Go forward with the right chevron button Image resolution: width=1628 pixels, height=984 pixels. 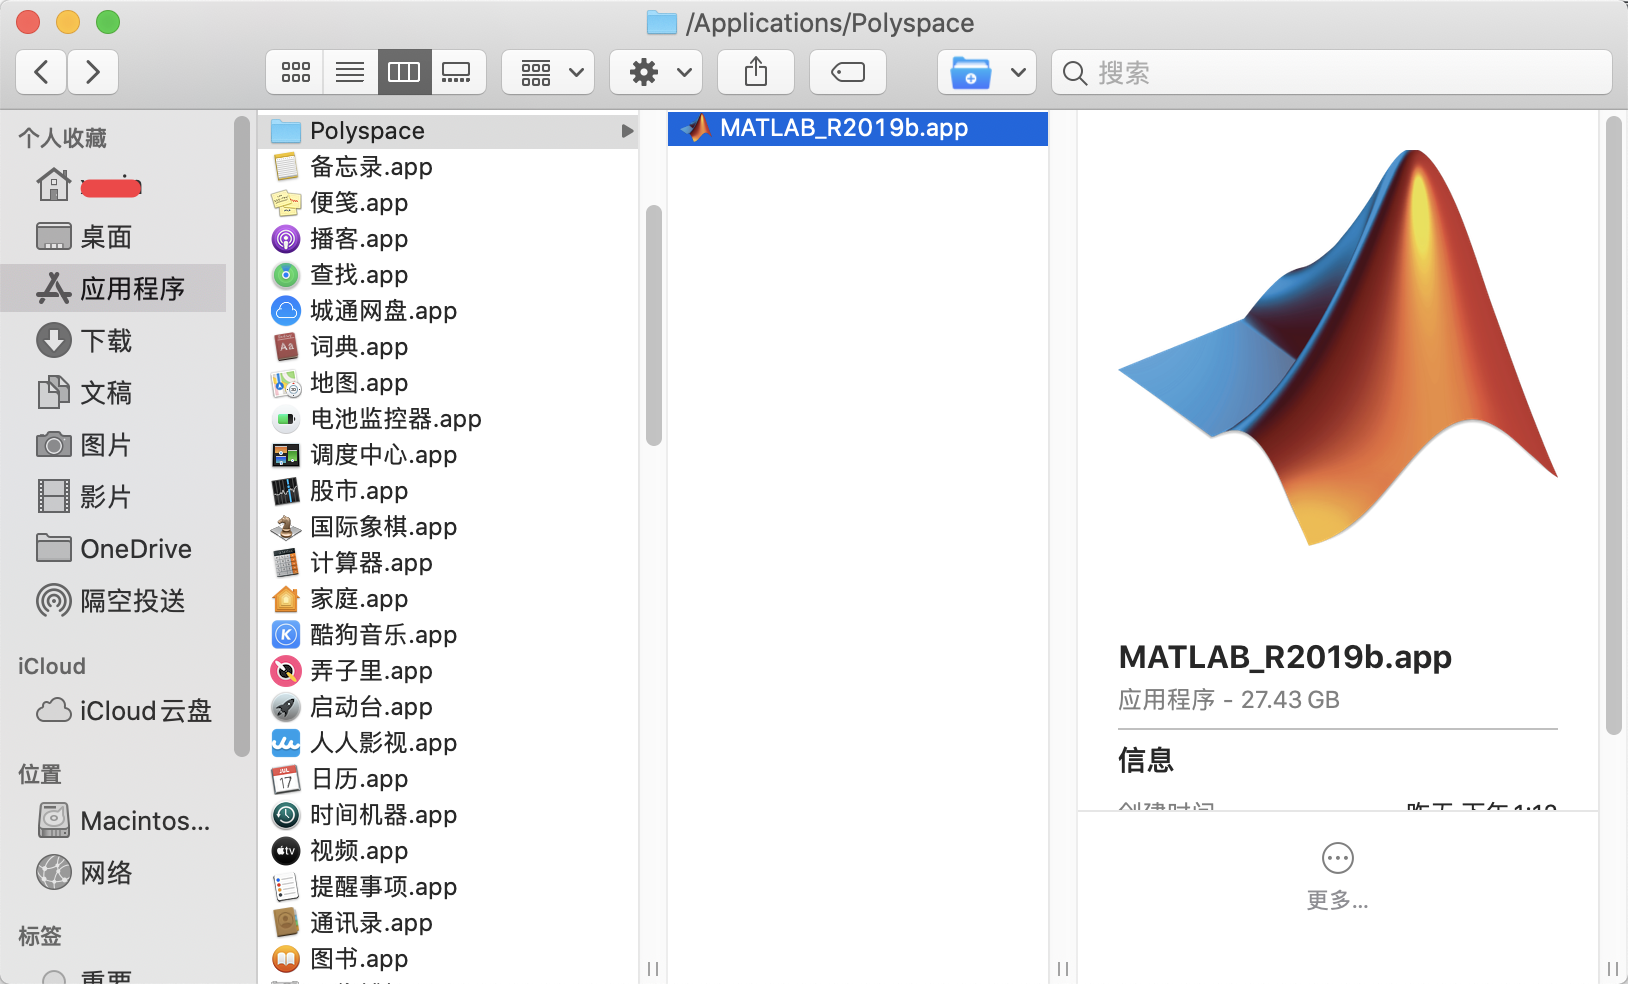pyautogui.click(x=93, y=72)
